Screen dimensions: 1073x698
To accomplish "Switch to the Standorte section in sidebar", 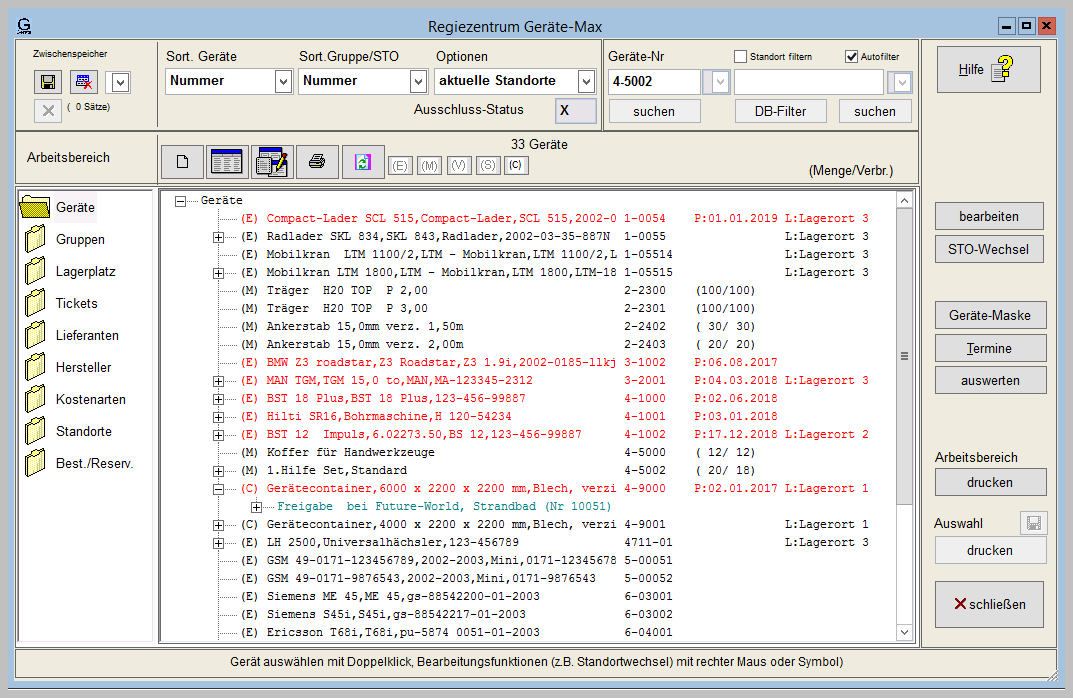I will pyautogui.click(x=83, y=431).
